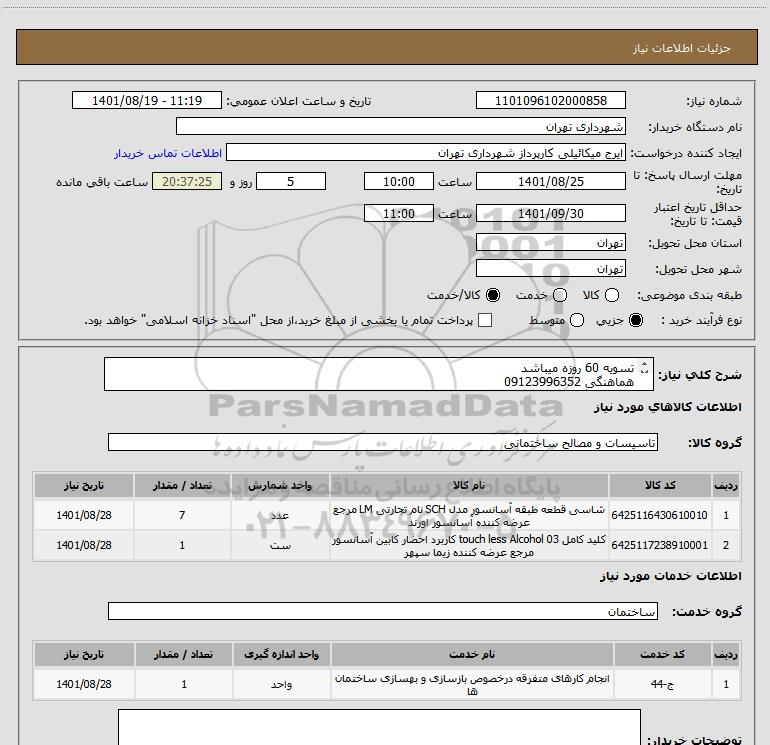The height and width of the screenshot is (745, 770).
Task: Click the unit cell ست
Action: (x=280, y=545)
